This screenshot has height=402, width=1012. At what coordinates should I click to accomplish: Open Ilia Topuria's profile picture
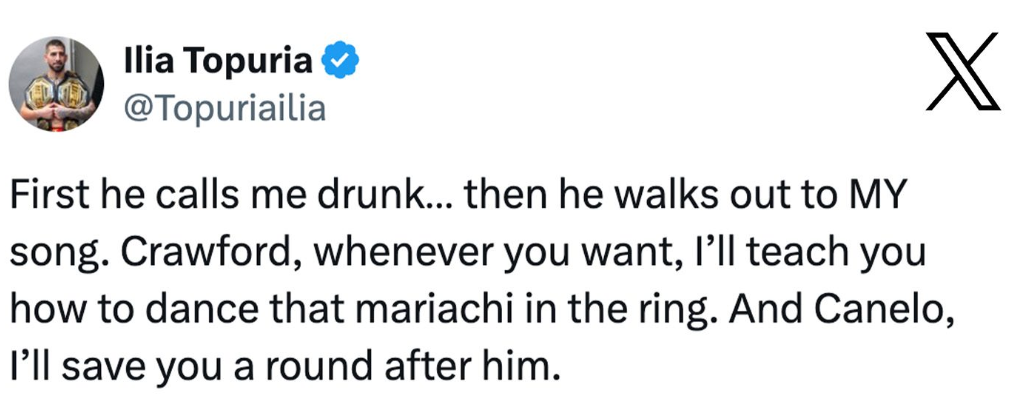56,84
